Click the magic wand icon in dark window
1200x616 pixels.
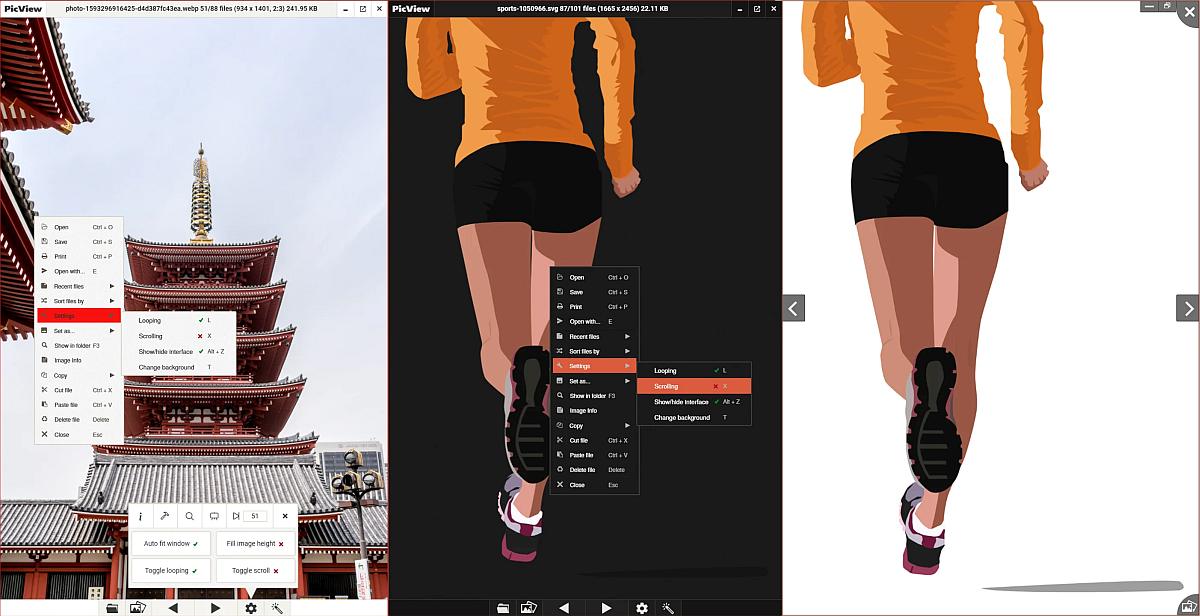pos(669,607)
